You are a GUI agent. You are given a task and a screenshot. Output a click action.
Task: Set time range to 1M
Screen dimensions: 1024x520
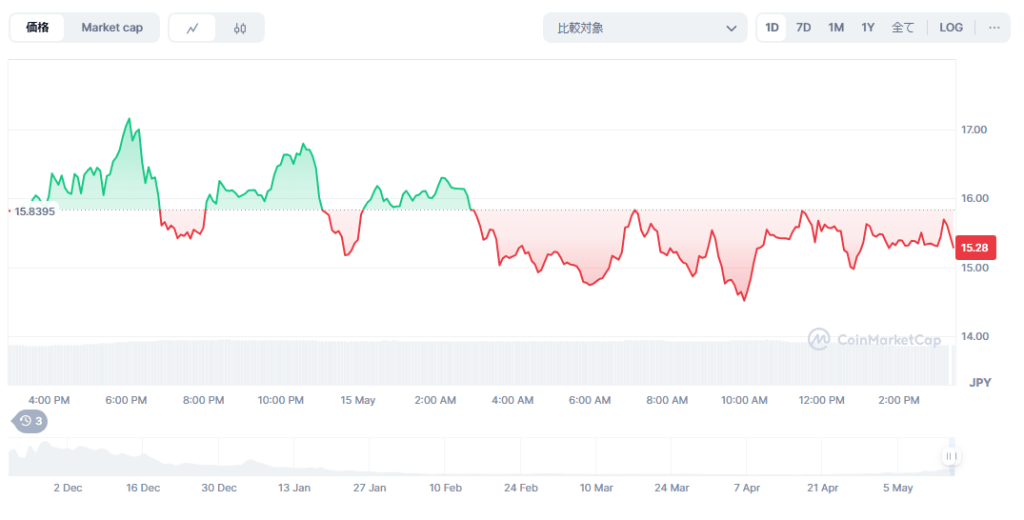click(x=836, y=28)
